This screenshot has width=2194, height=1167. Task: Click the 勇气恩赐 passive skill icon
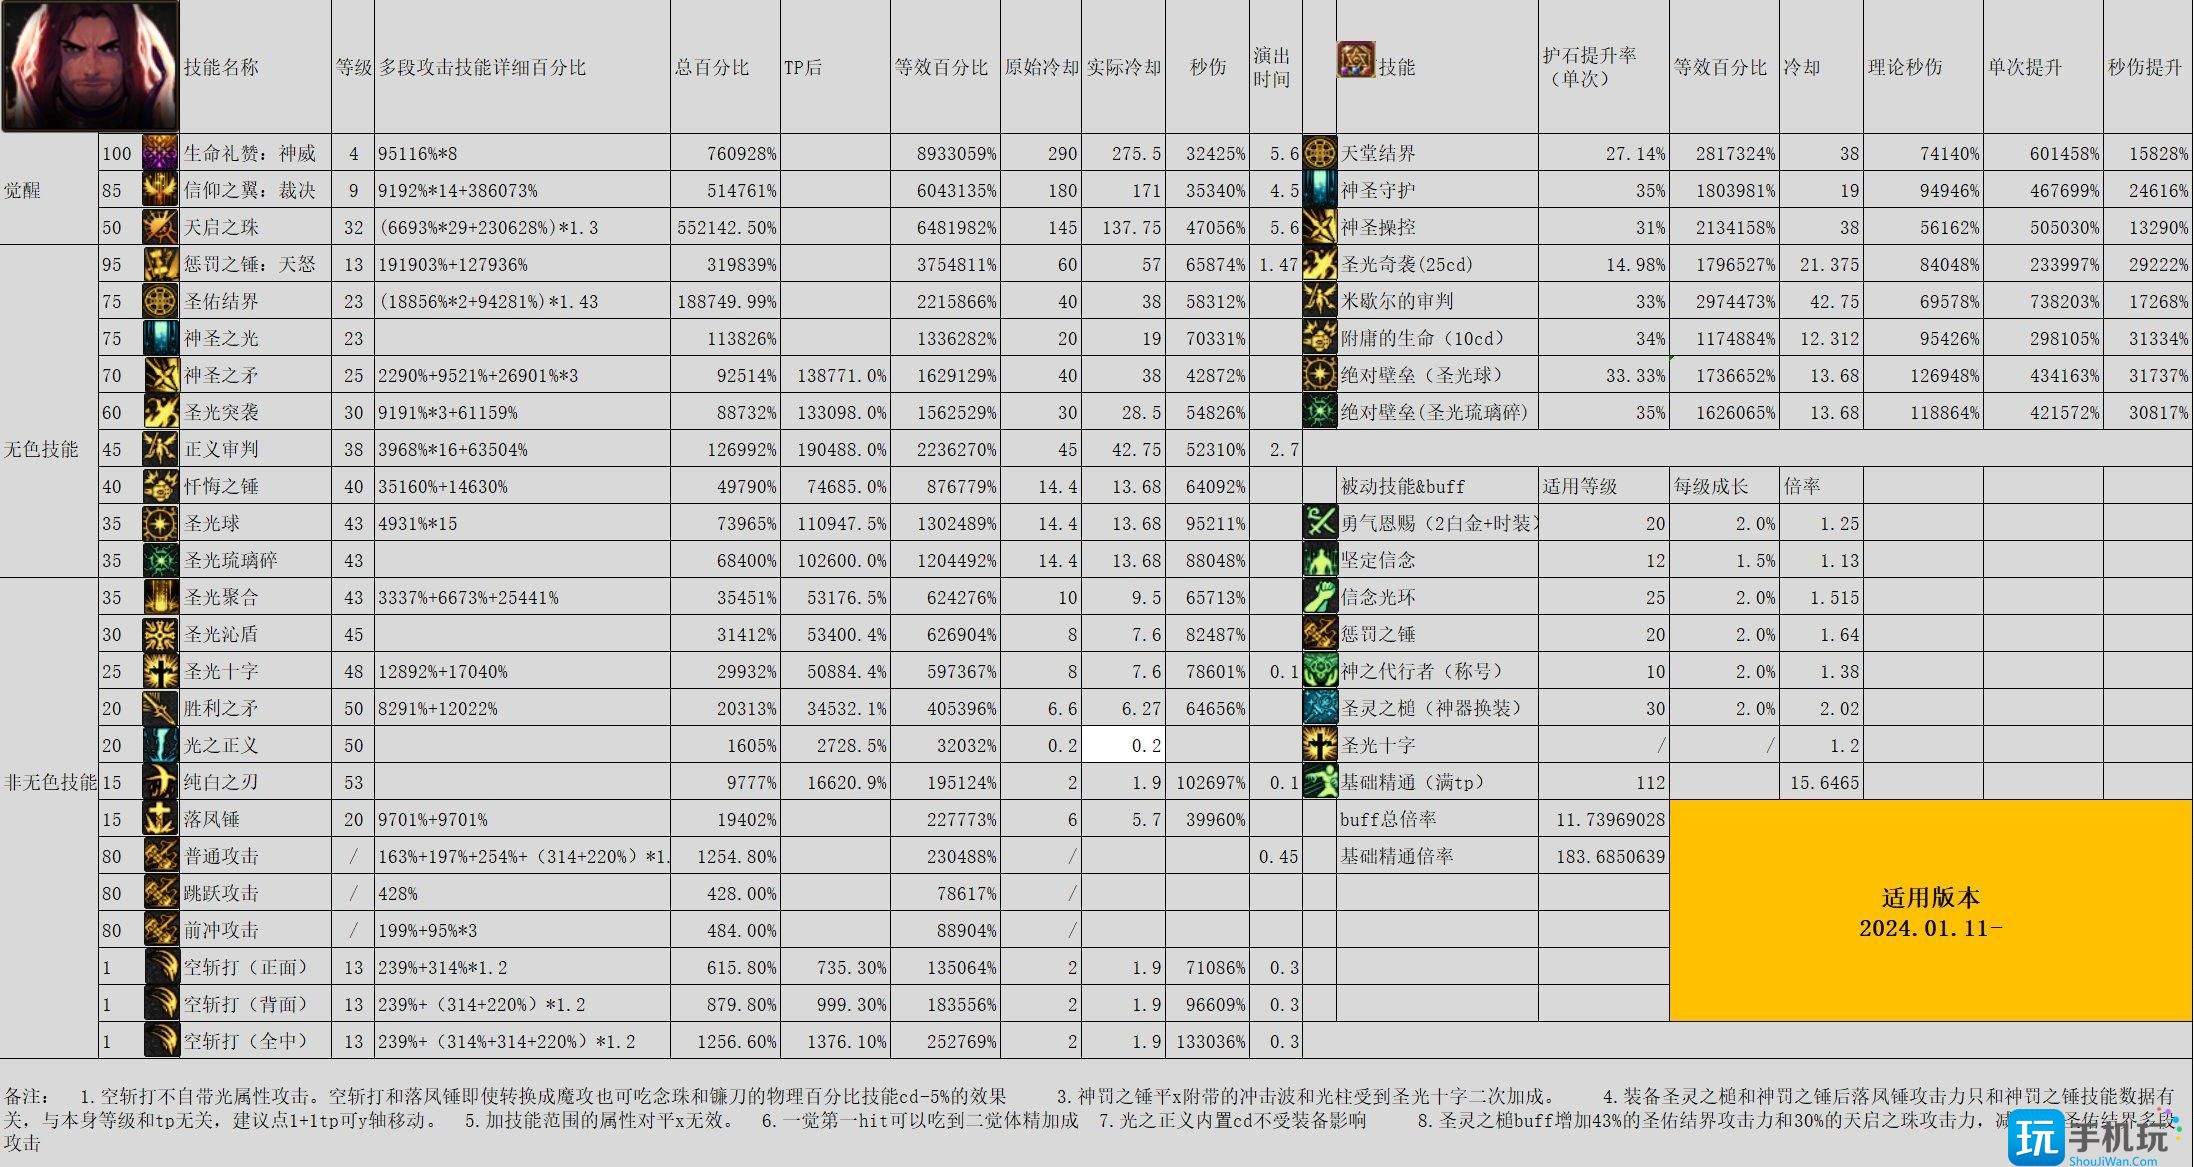(1320, 523)
